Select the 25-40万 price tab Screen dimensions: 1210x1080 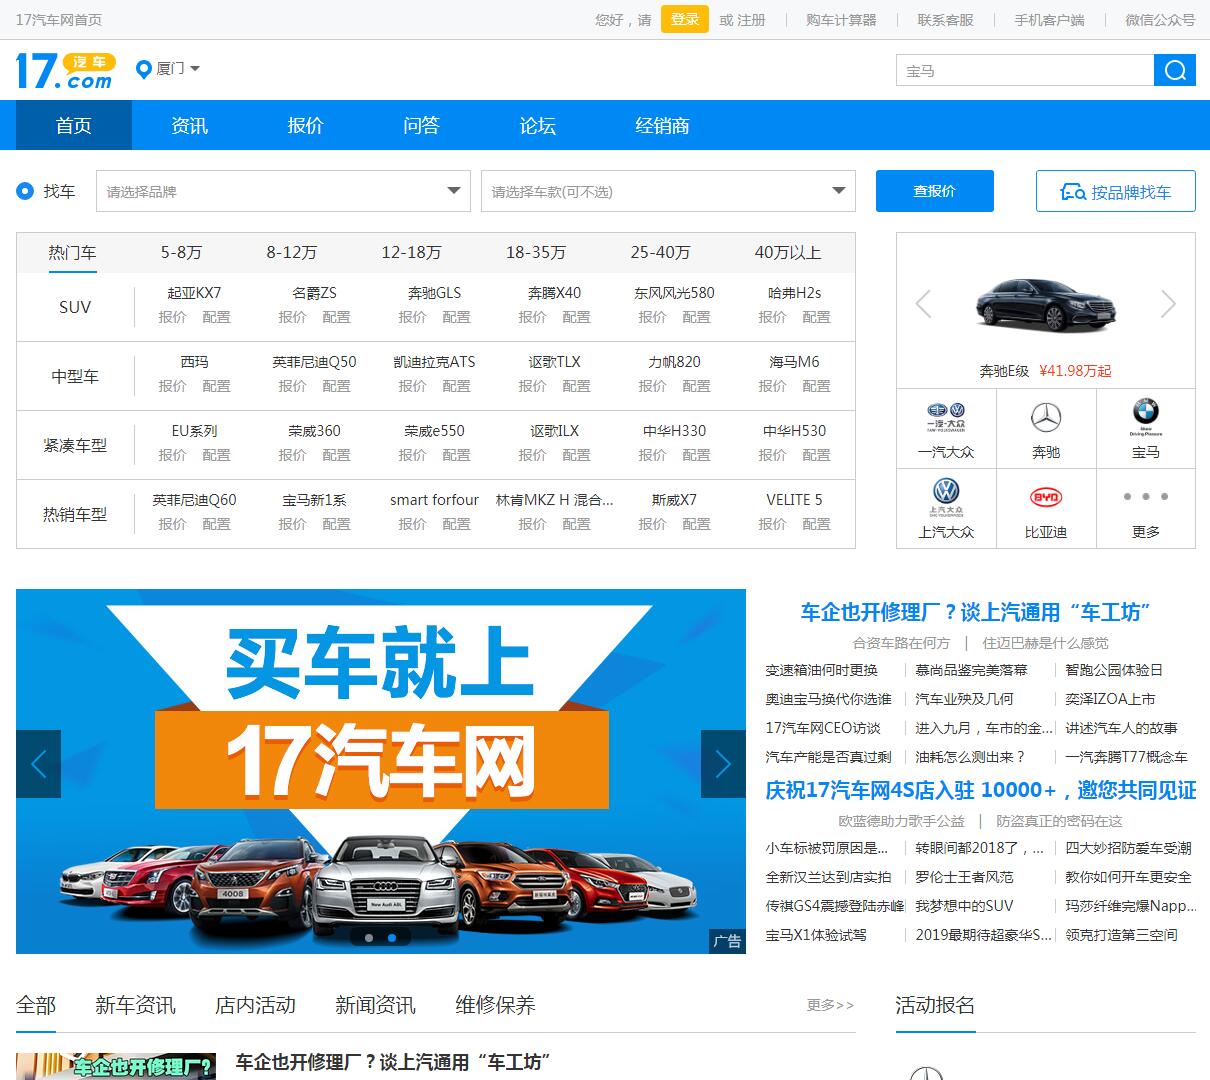tap(660, 253)
